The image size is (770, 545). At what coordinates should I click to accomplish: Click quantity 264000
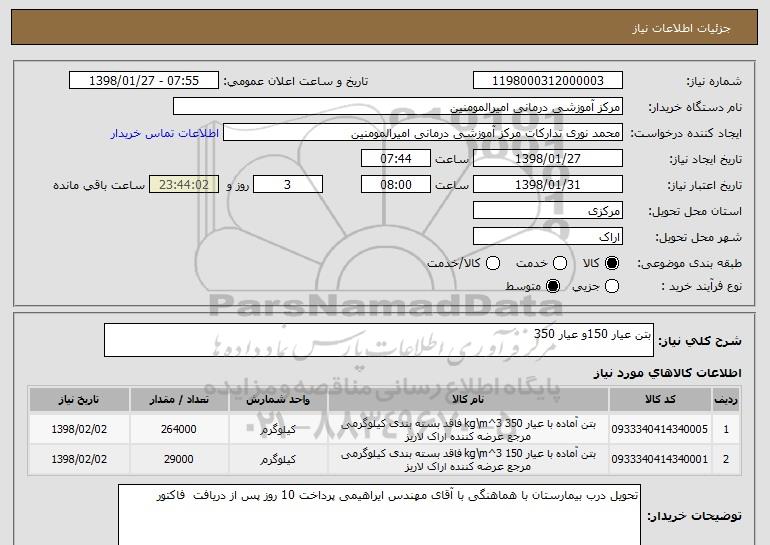179,429
